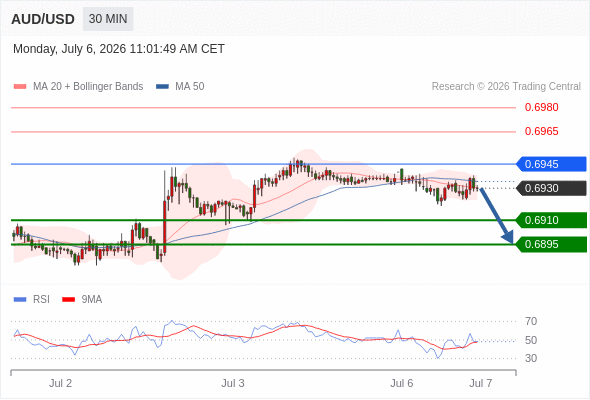
Task: Click the Jul 6 date axis label
Action: click(401, 383)
